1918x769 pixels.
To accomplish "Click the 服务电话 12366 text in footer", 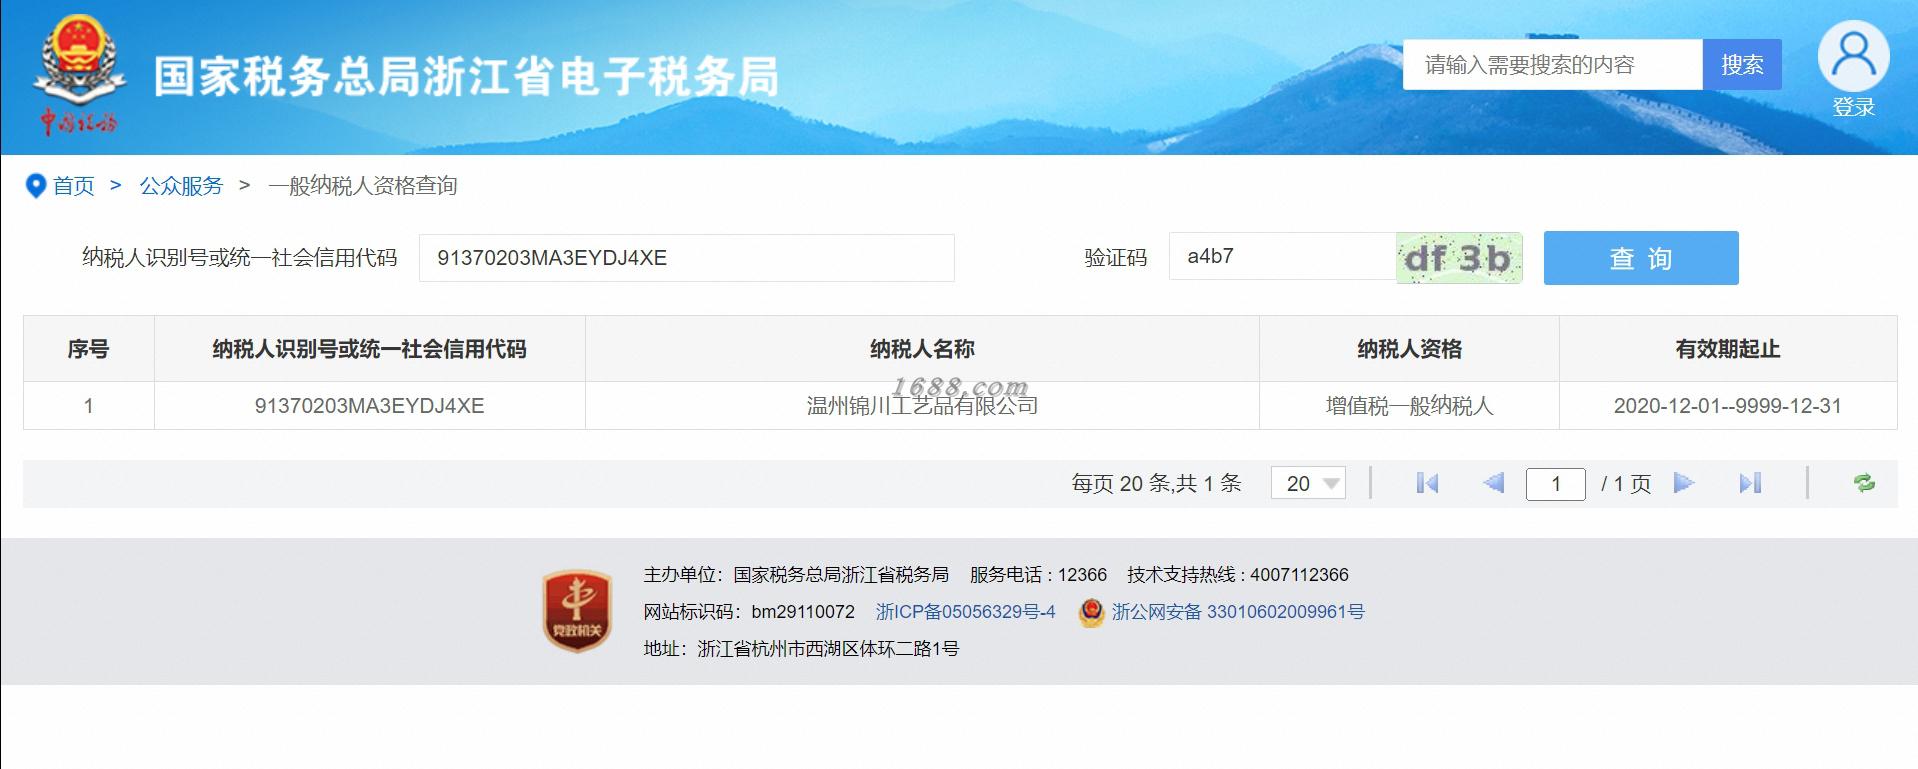I will (1038, 575).
